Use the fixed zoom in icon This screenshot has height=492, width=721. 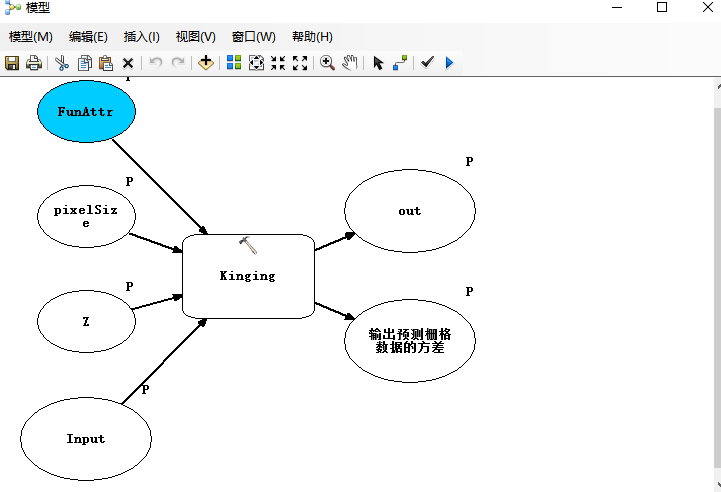(278, 63)
